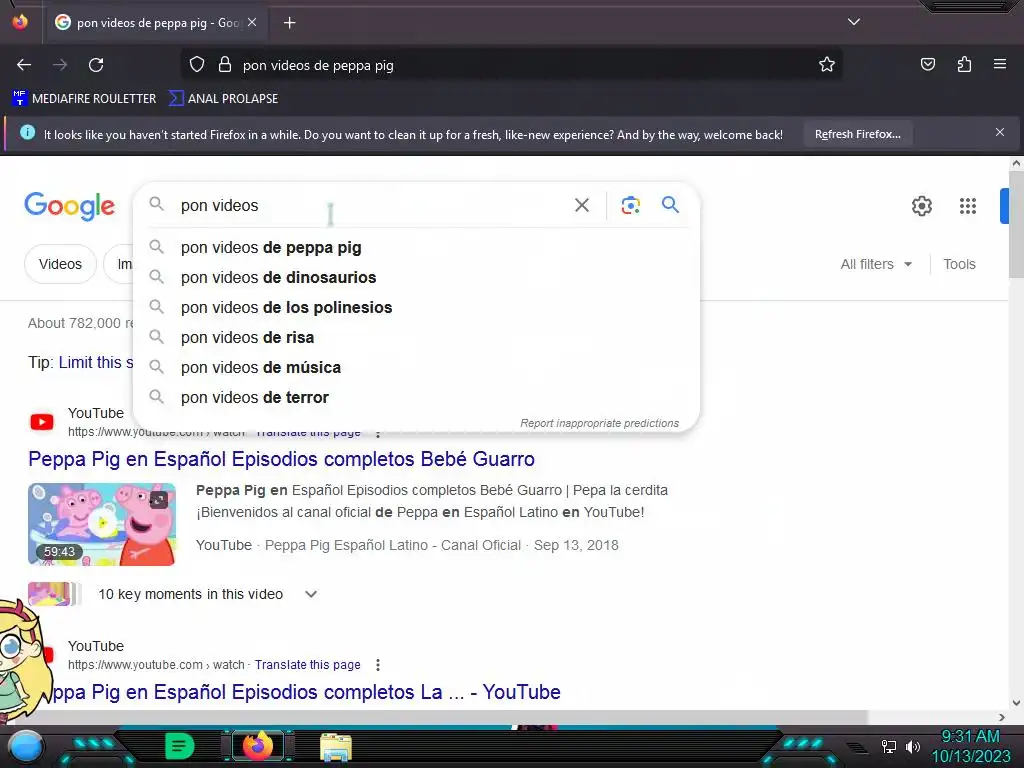Viewport: 1024px width, 768px height.
Task: Open File Explorer from taskbar
Action: tap(336, 747)
